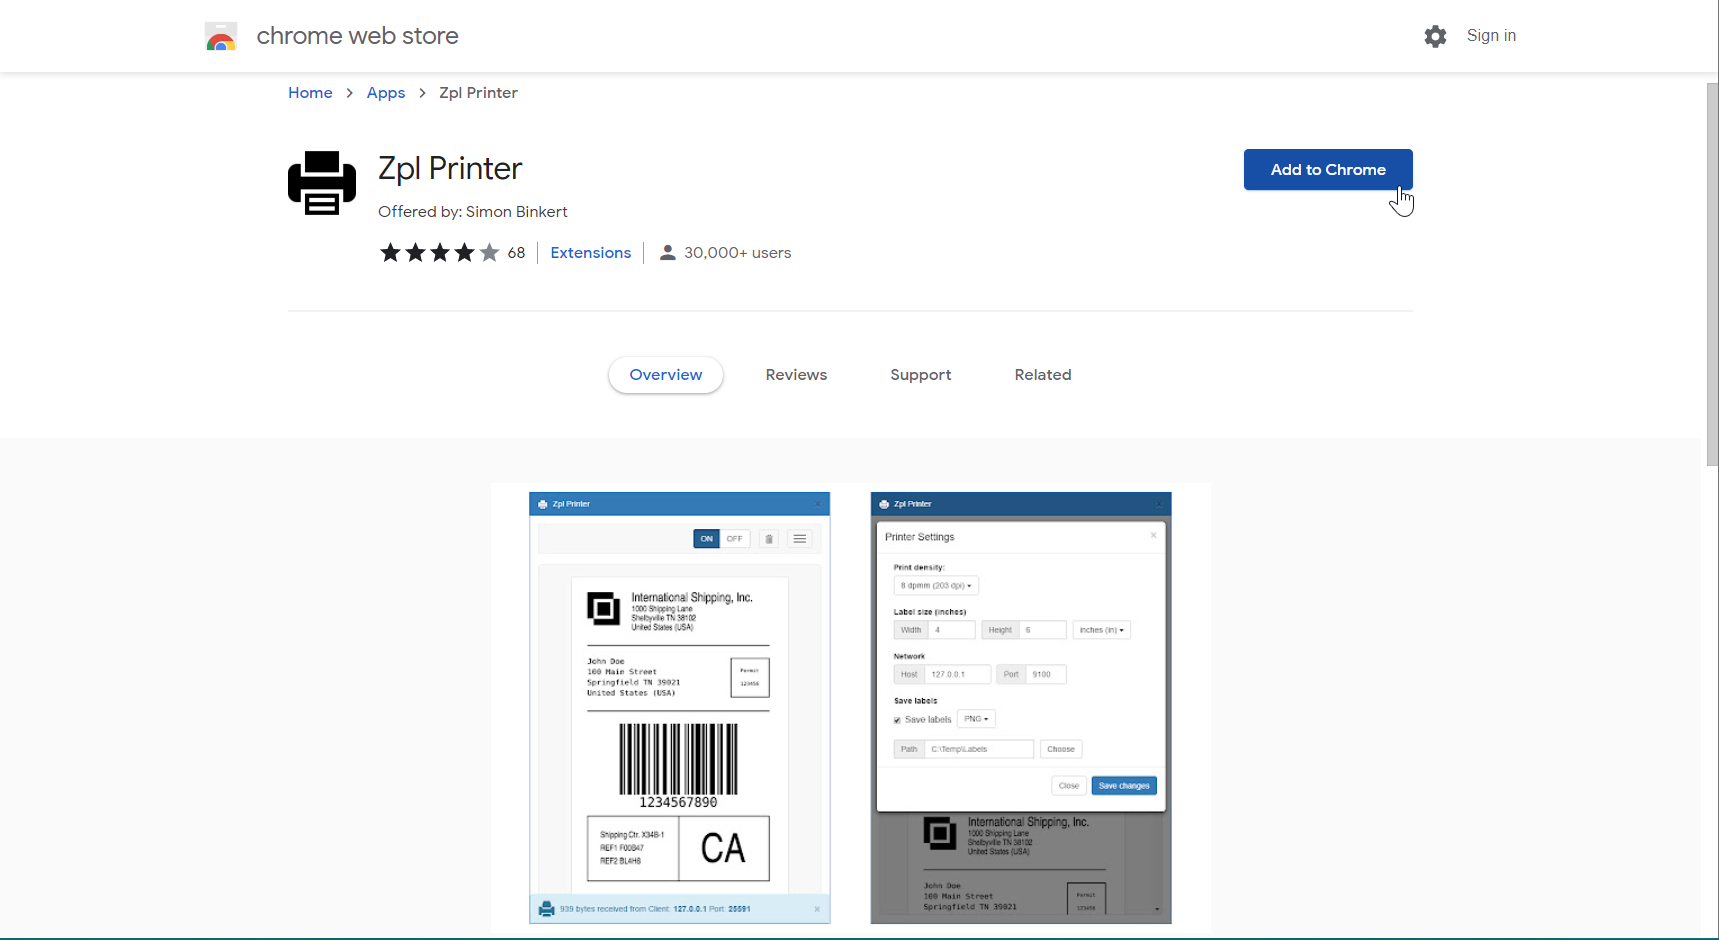1719x940 pixels.
Task: Click 'Offered by: Simon Binkert' text
Action: tap(473, 212)
